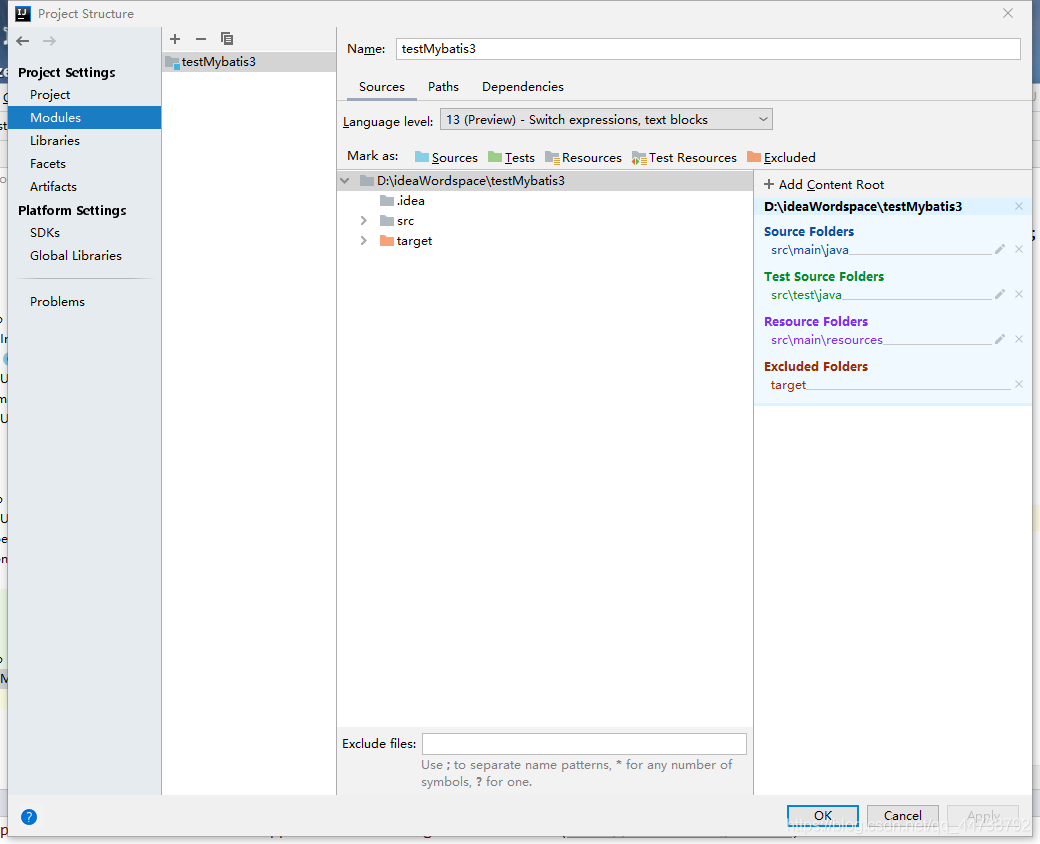Go back with the left arrow icon

pos(23,41)
